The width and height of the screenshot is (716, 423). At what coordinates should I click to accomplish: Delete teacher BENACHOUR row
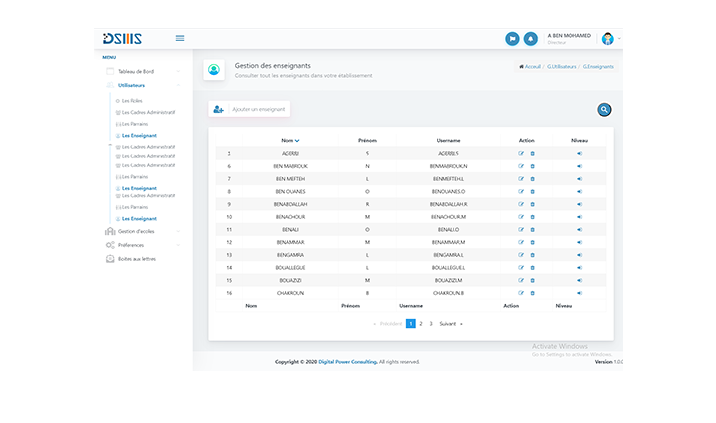532,217
